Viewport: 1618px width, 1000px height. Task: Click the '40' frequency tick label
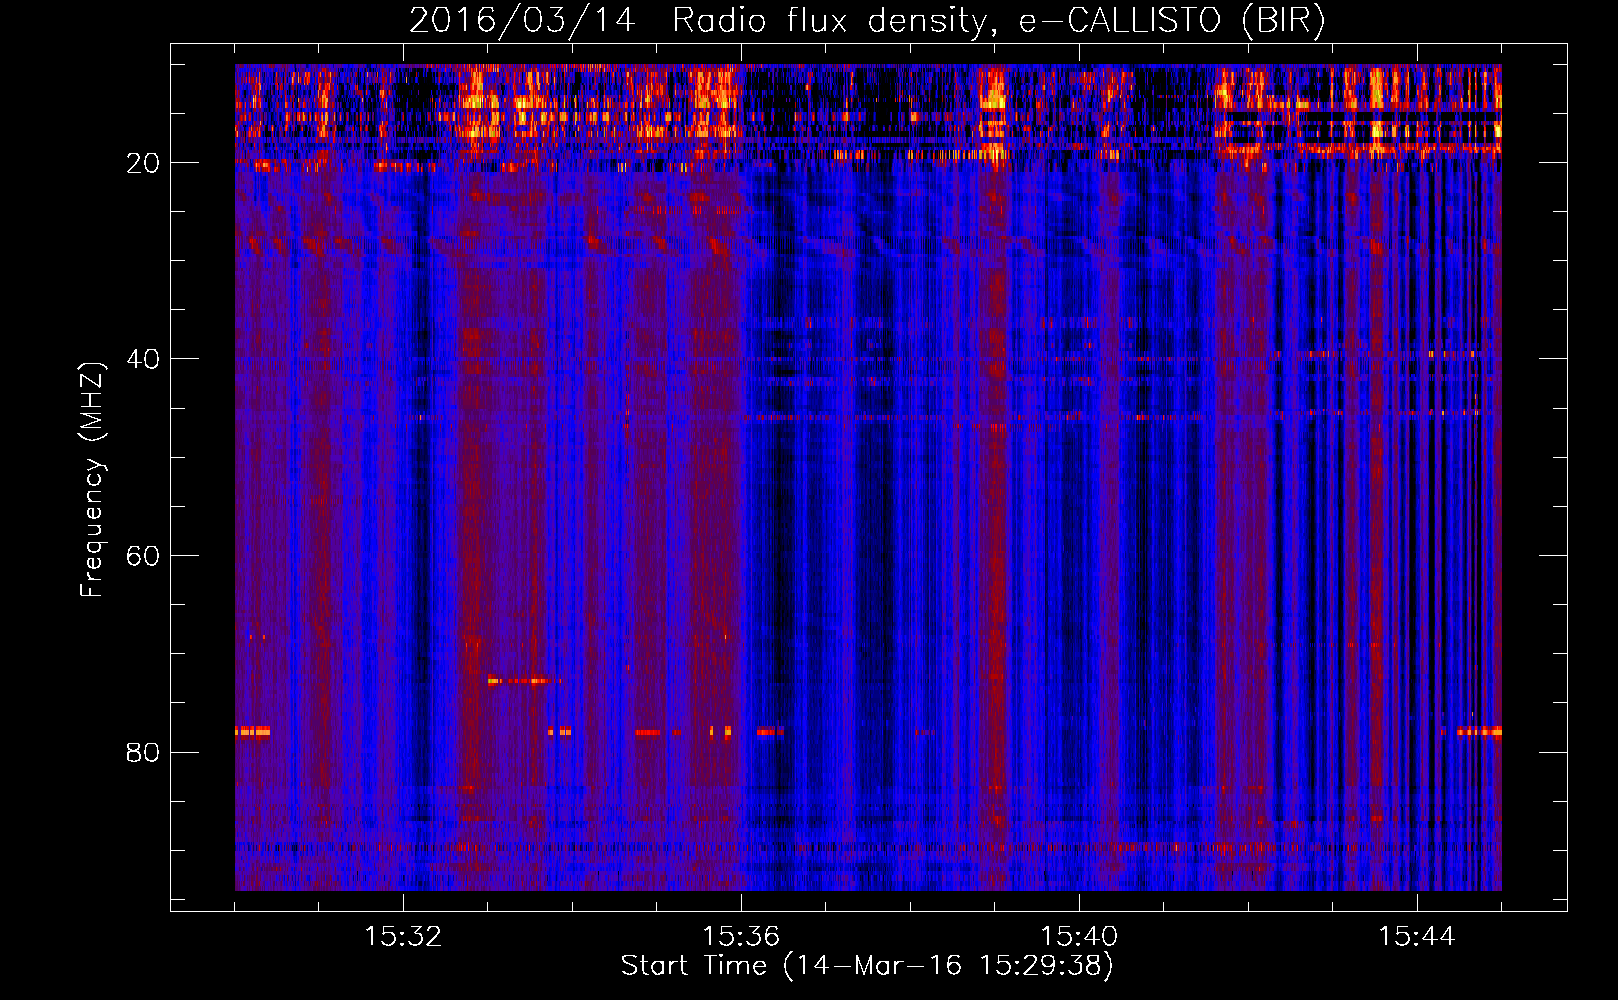pos(144,359)
